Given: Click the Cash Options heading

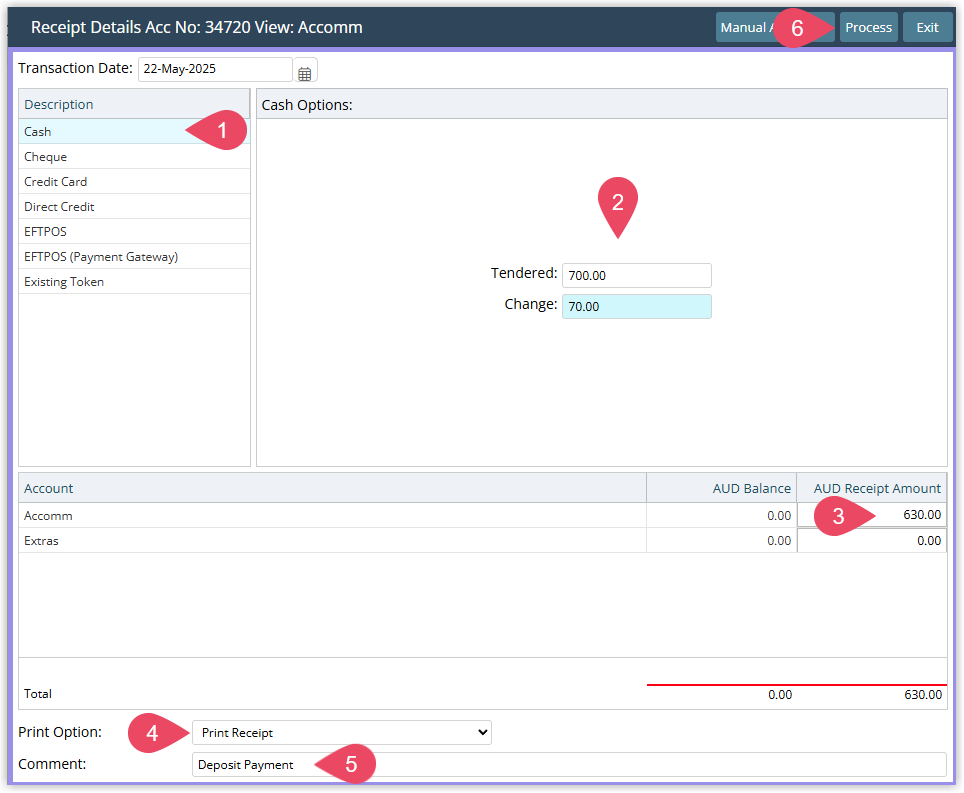Looking at the screenshot, I should [307, 105].
